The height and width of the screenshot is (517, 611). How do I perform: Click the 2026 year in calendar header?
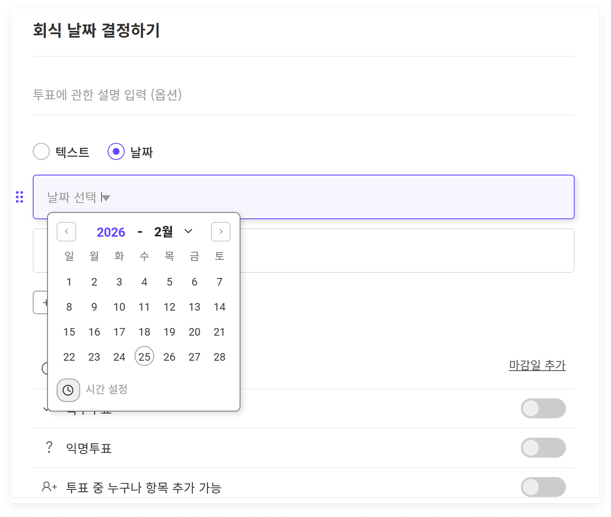click(x=111, y=232)
